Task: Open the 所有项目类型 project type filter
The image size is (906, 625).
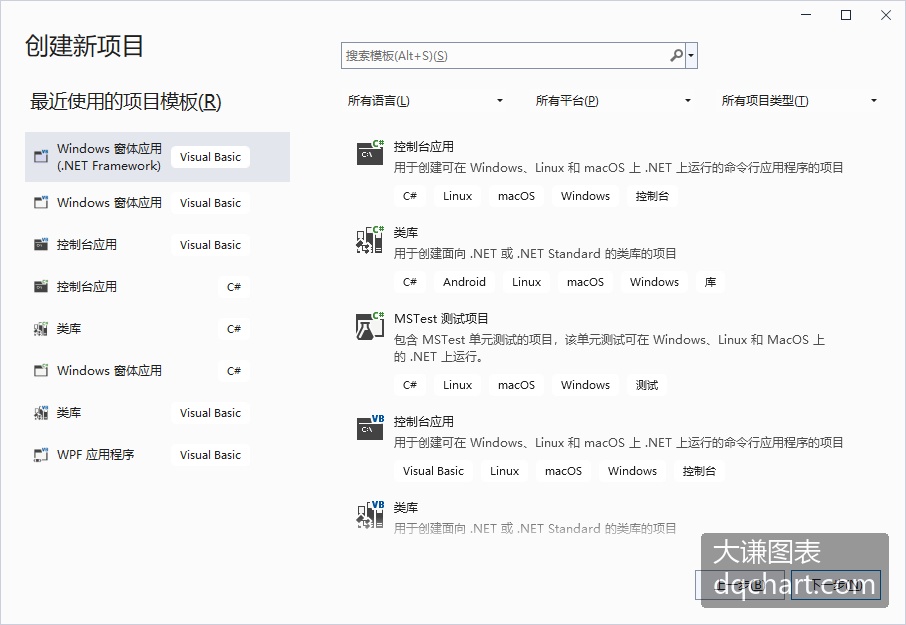Action: pos(799,101)
